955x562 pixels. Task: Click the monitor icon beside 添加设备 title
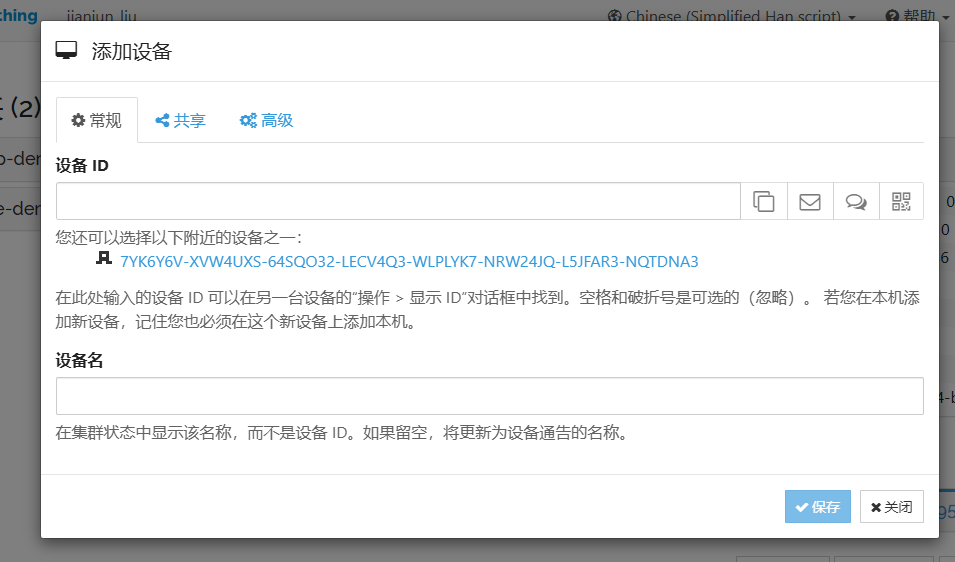pos(66,51)
